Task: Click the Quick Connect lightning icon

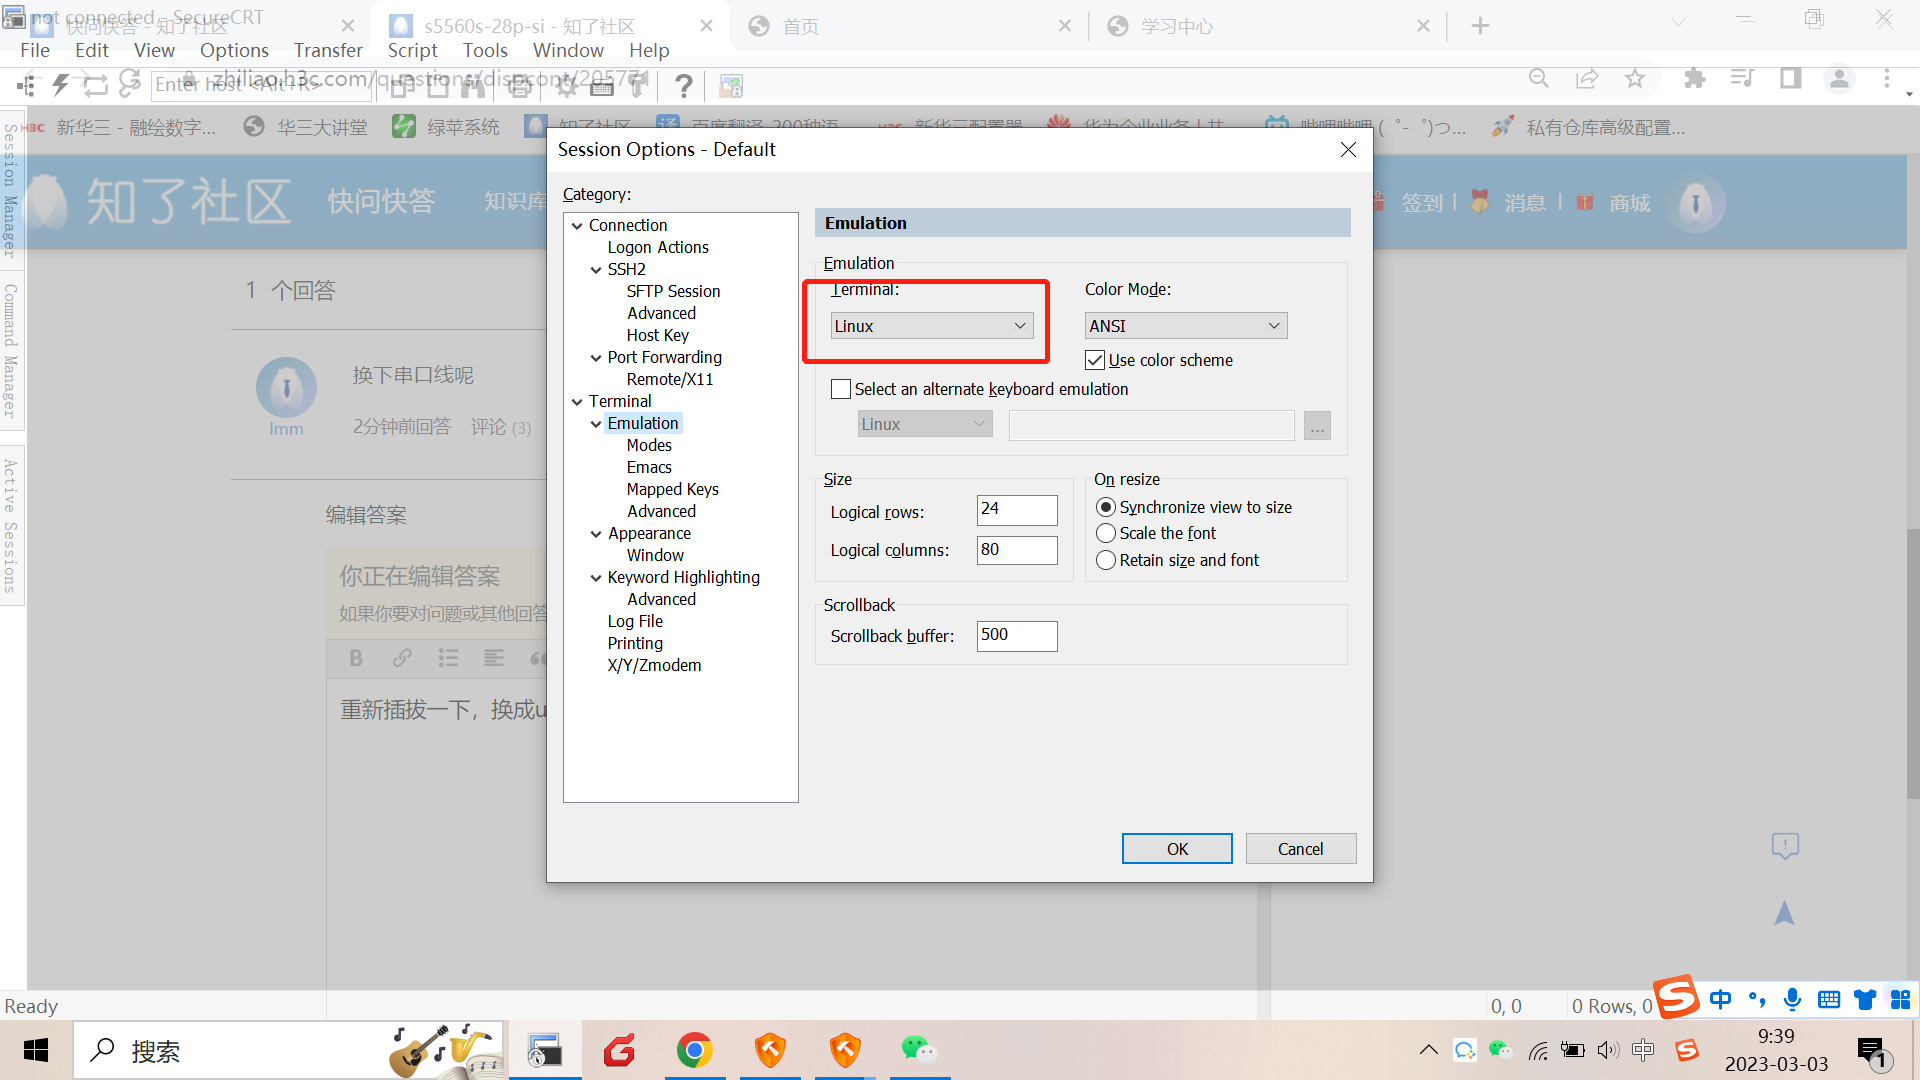Action: [x=60, y=85]
